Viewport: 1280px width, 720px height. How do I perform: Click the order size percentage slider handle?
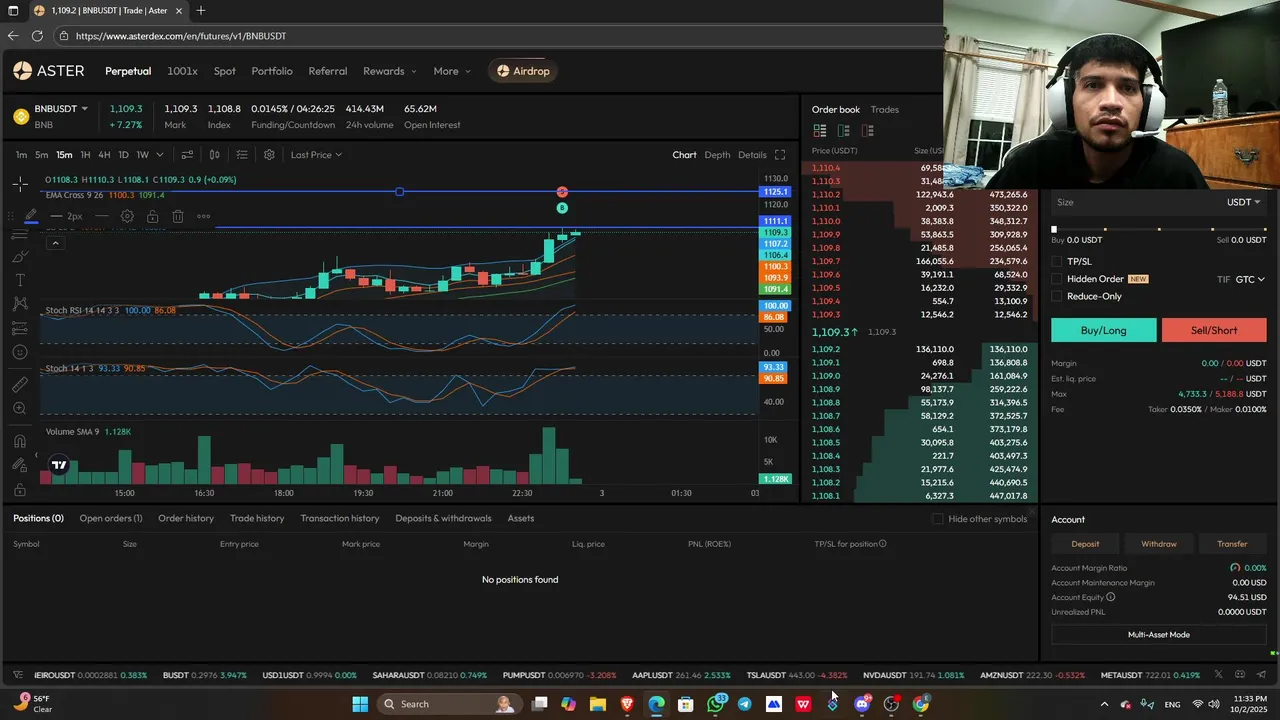[x=1054, y=229]
